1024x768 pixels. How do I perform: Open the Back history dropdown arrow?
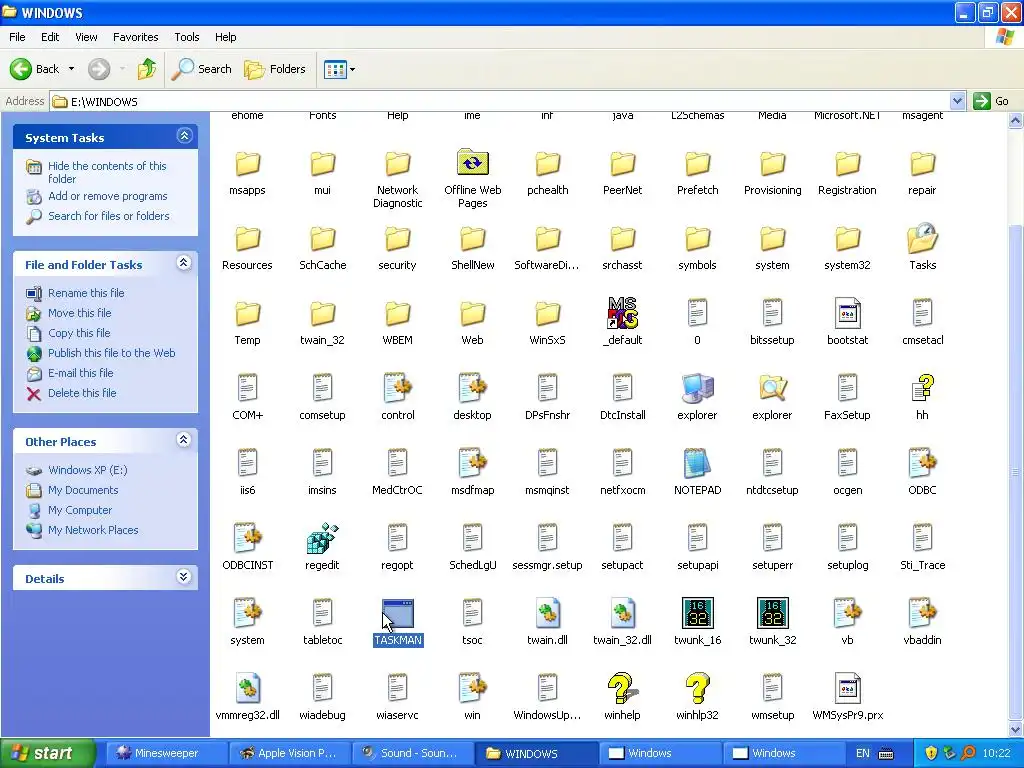tap(71, 69)
